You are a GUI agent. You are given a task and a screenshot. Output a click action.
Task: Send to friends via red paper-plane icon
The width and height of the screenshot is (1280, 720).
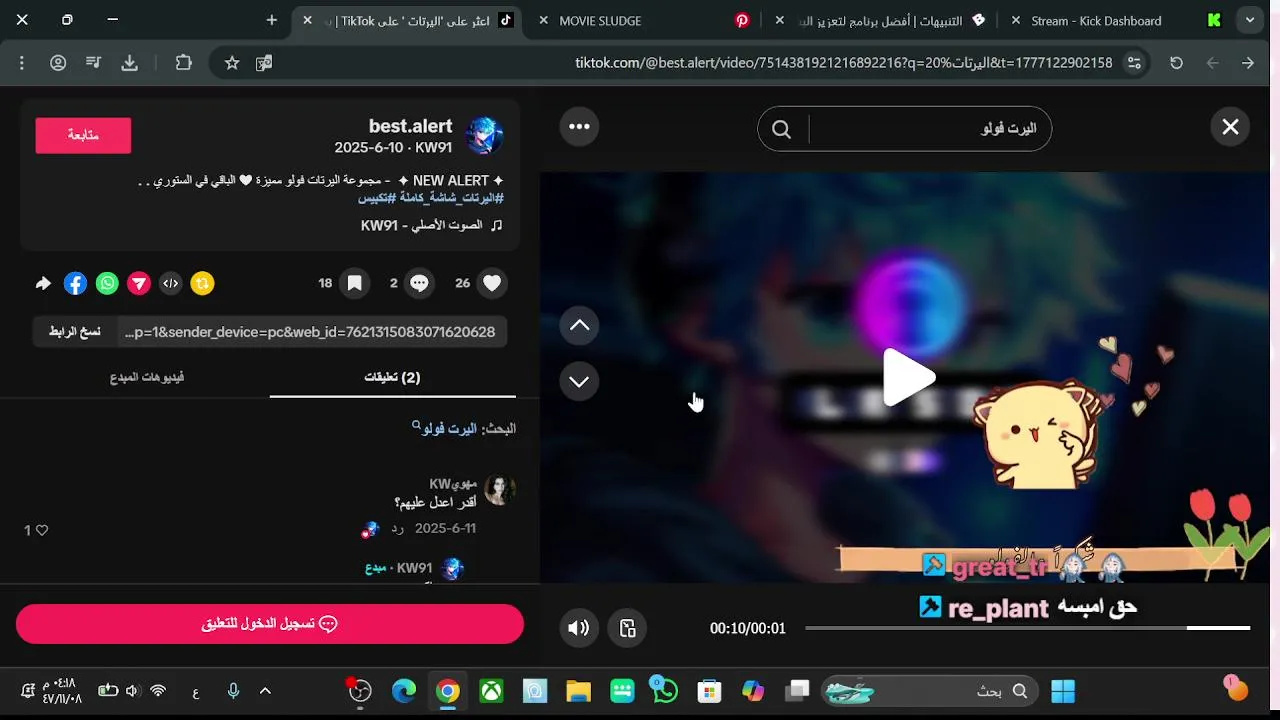coord(139,283)
